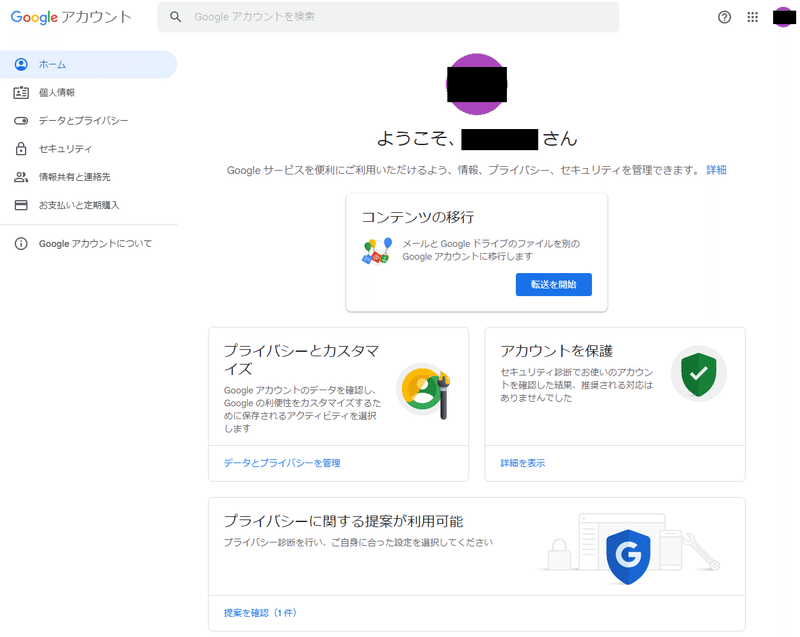The width and height of the screenshot is (800, 637).
Task: Open the help question mark icon
Action: (724, 17)
